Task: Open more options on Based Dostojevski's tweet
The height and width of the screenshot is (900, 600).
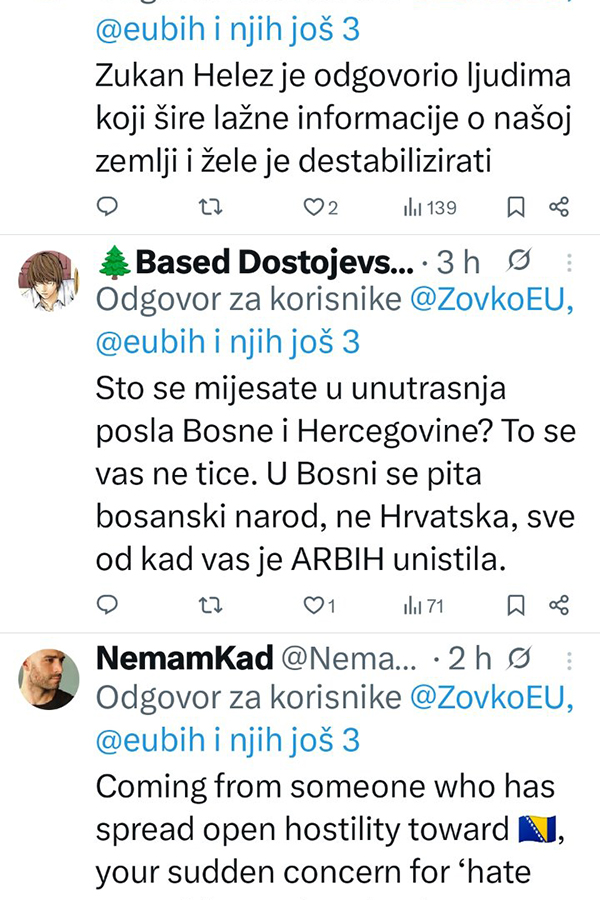Action: (569, 263)
